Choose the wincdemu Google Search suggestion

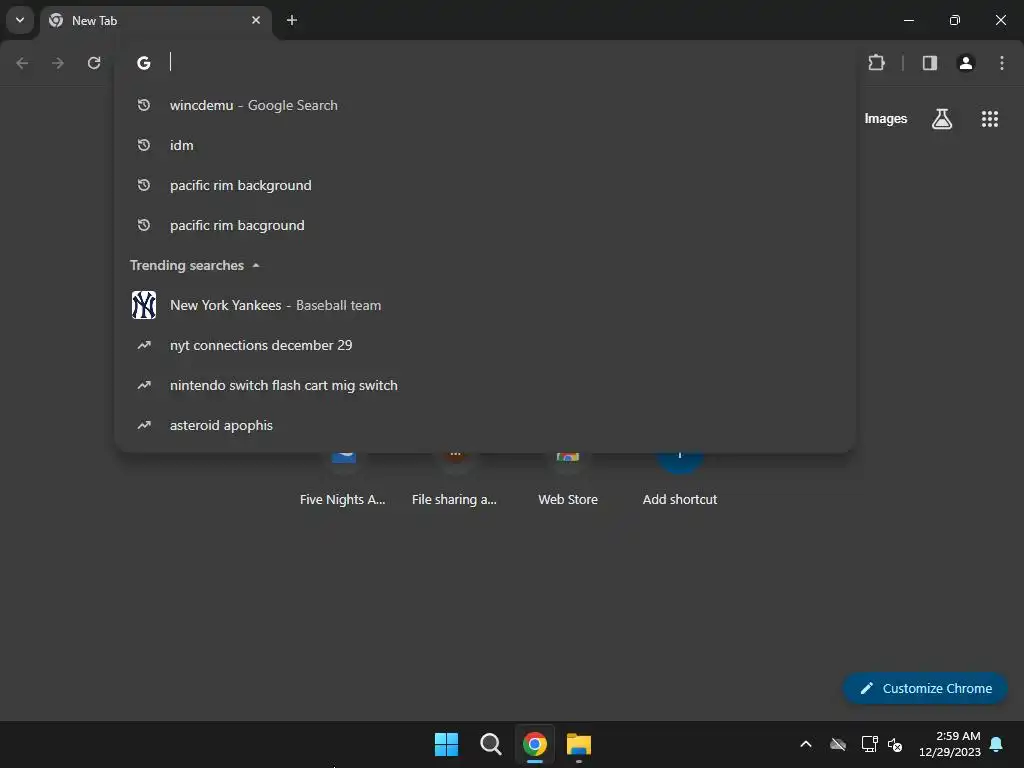pyautogui.click(x=485, y=105)
